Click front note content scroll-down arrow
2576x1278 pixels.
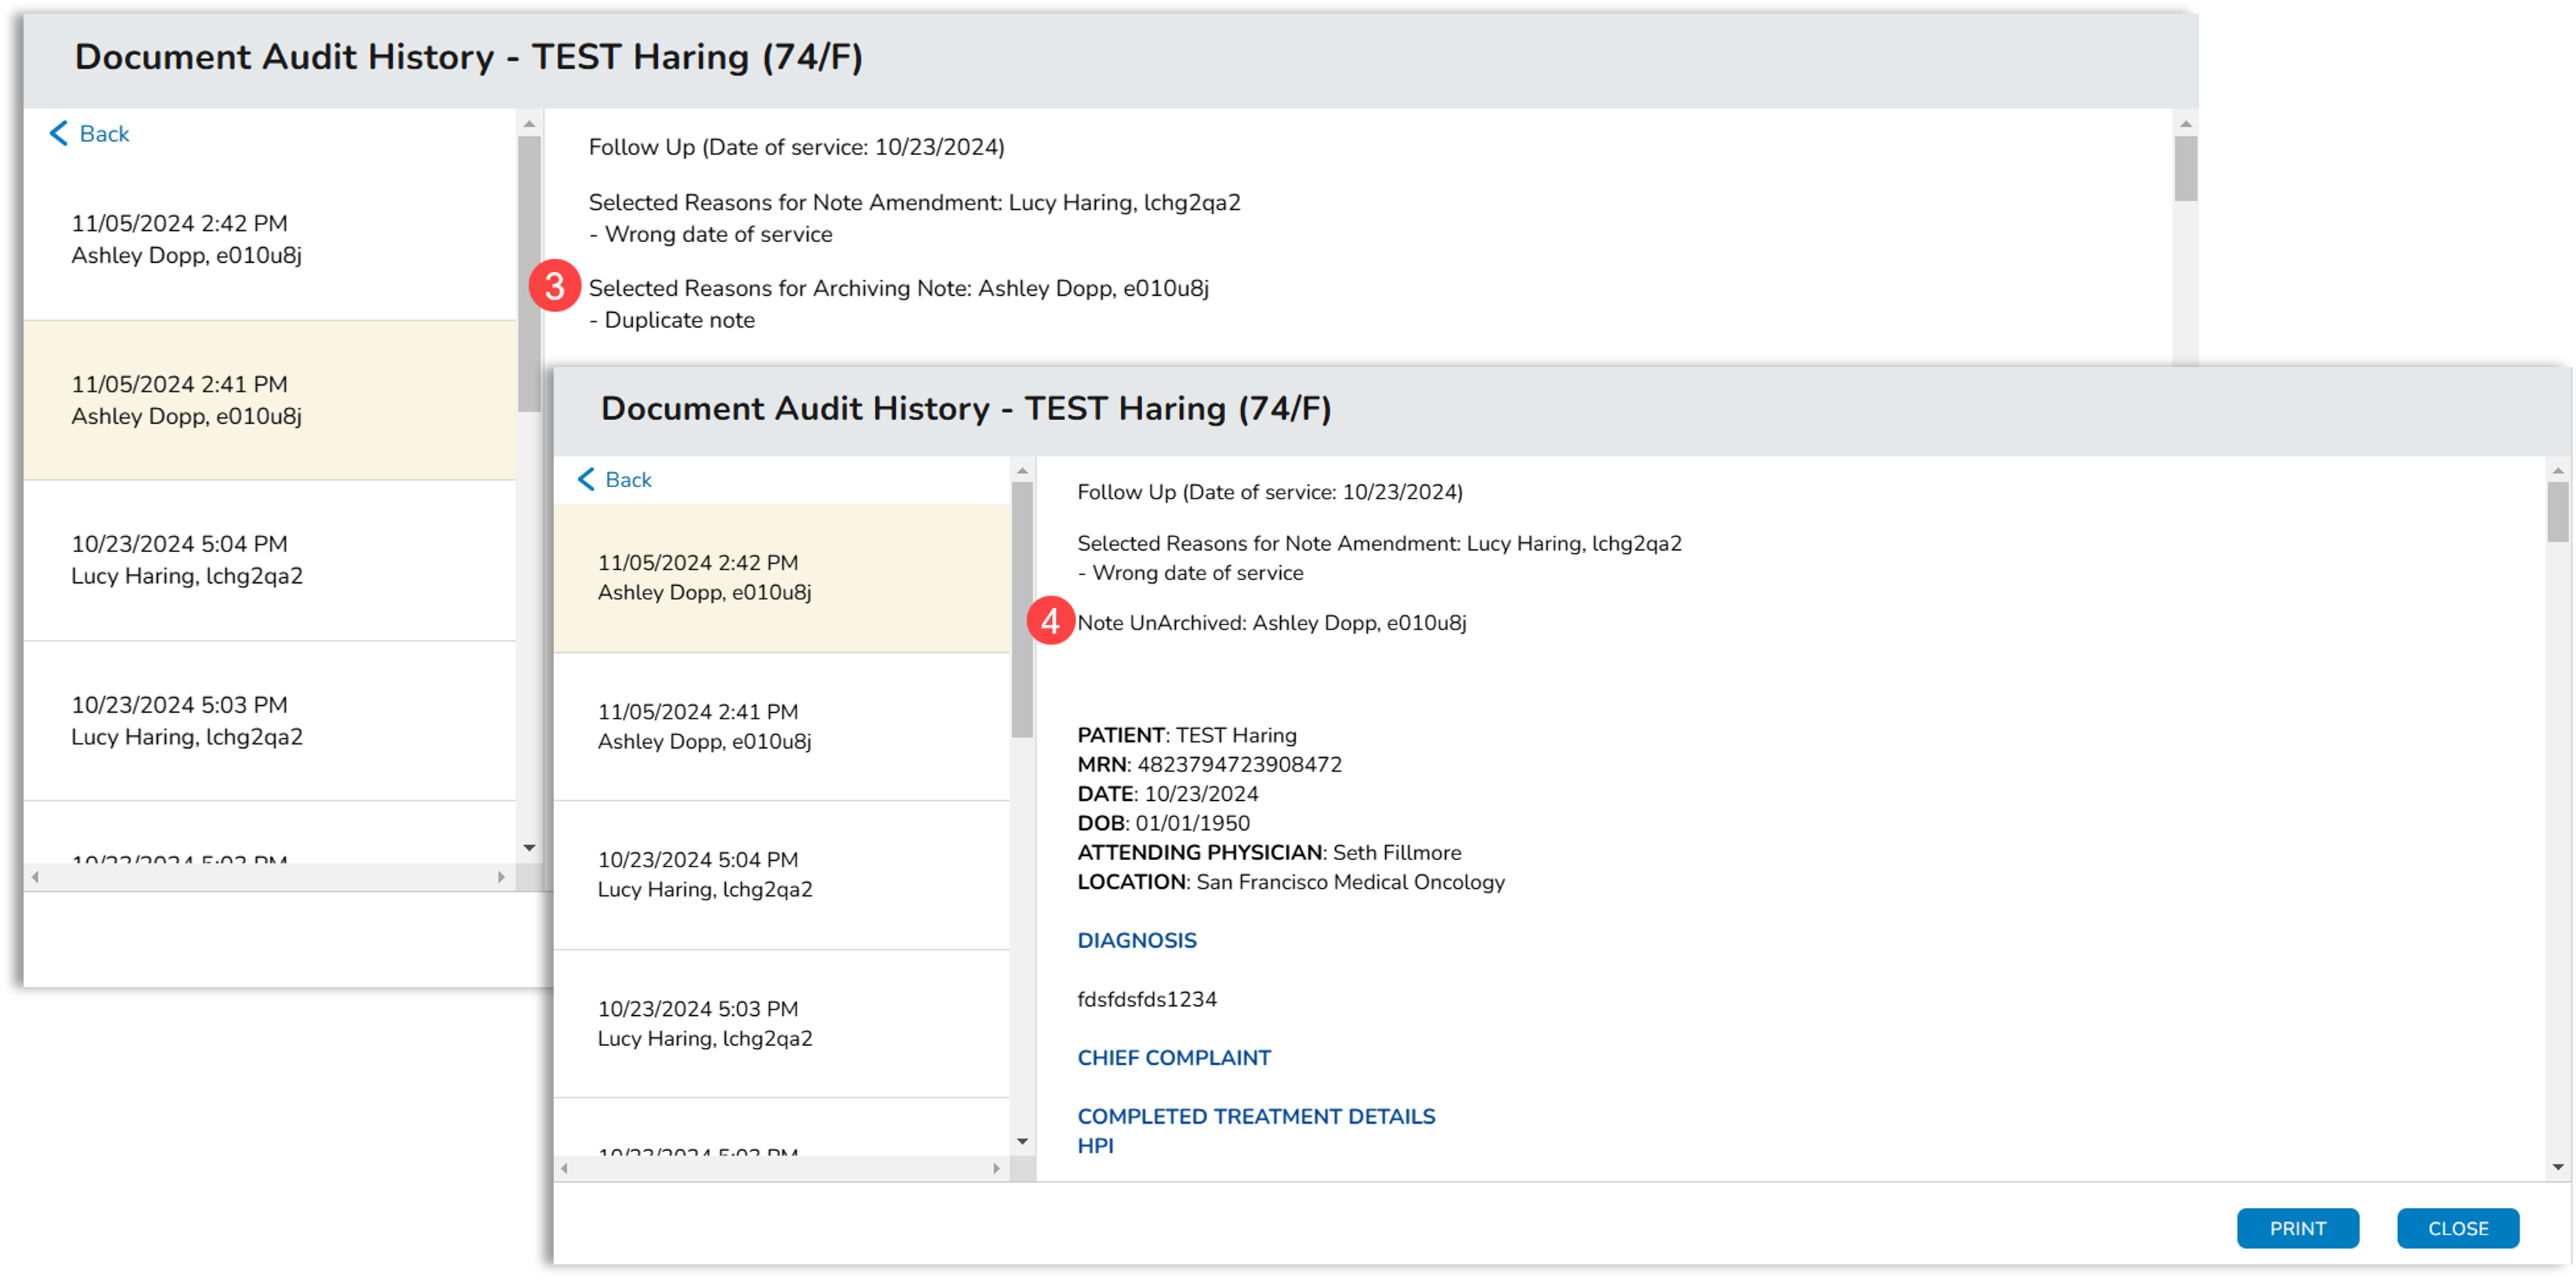[2557, 1167]
